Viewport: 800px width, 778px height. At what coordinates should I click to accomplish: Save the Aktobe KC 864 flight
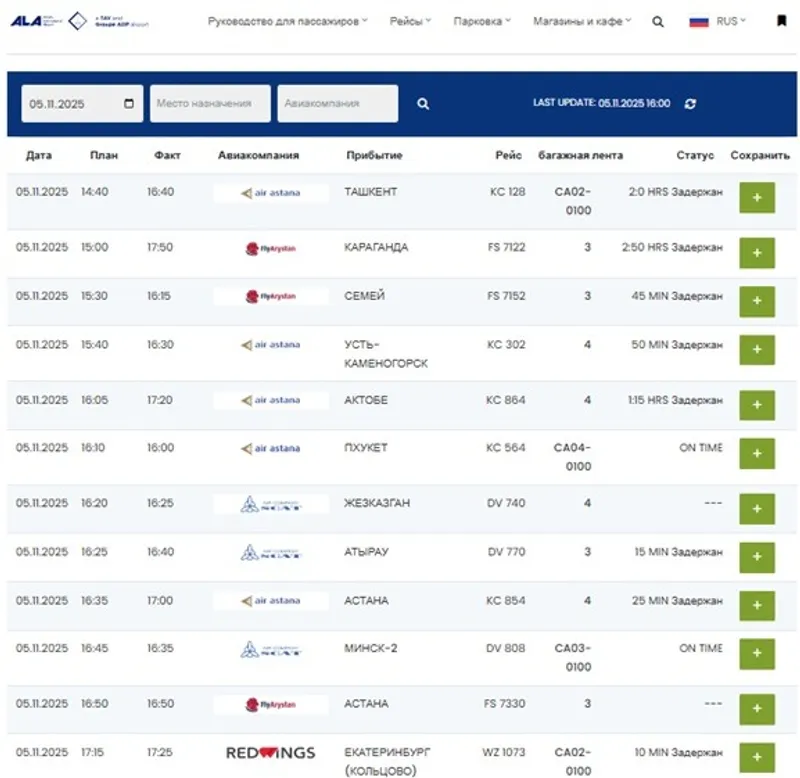(757, 405)
